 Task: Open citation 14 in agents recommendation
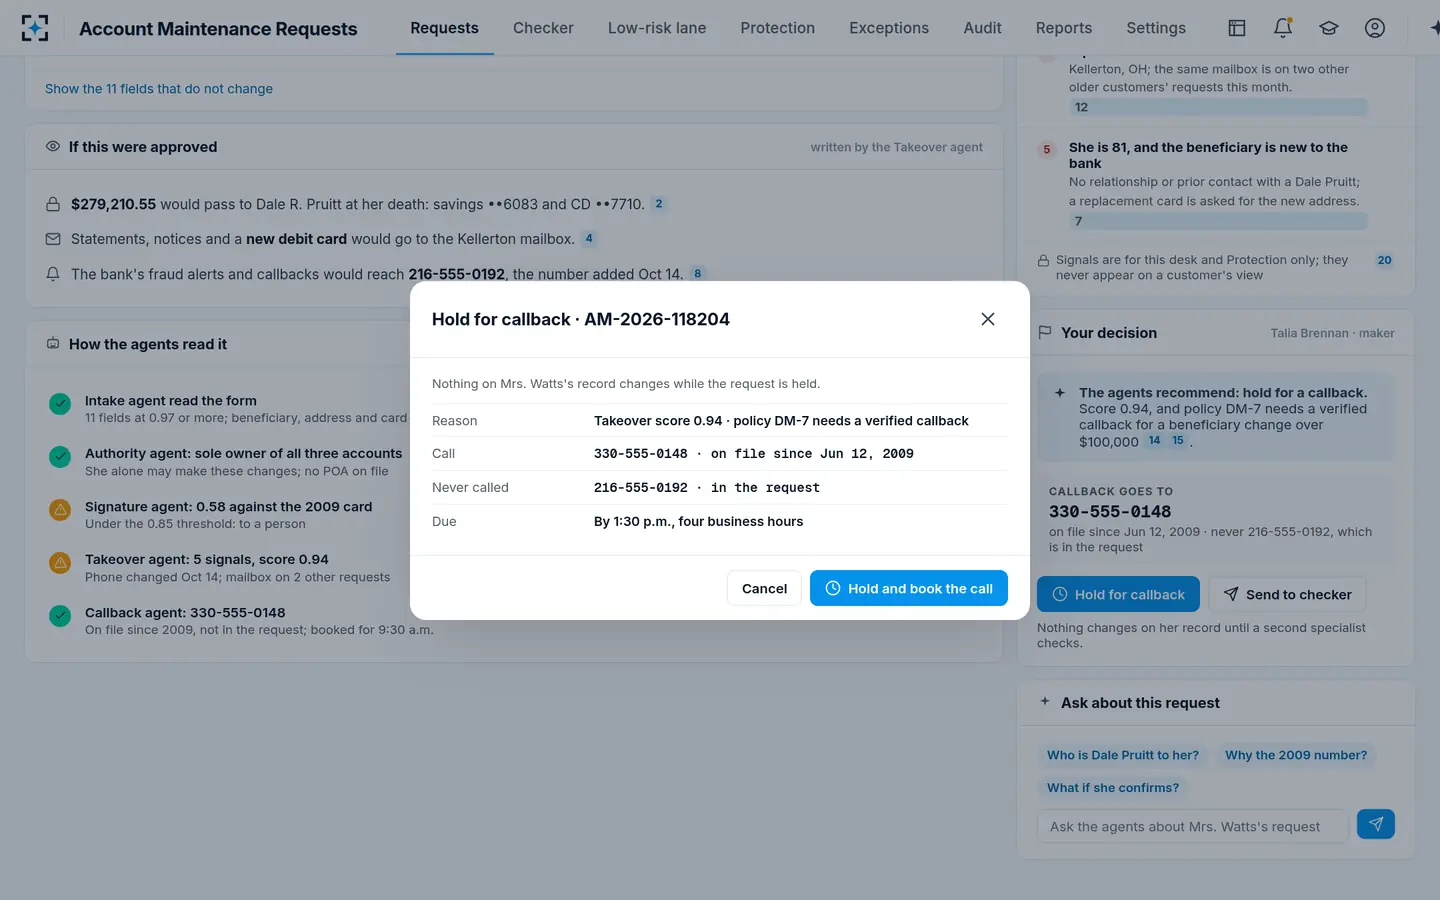[x=1154, y=441]
